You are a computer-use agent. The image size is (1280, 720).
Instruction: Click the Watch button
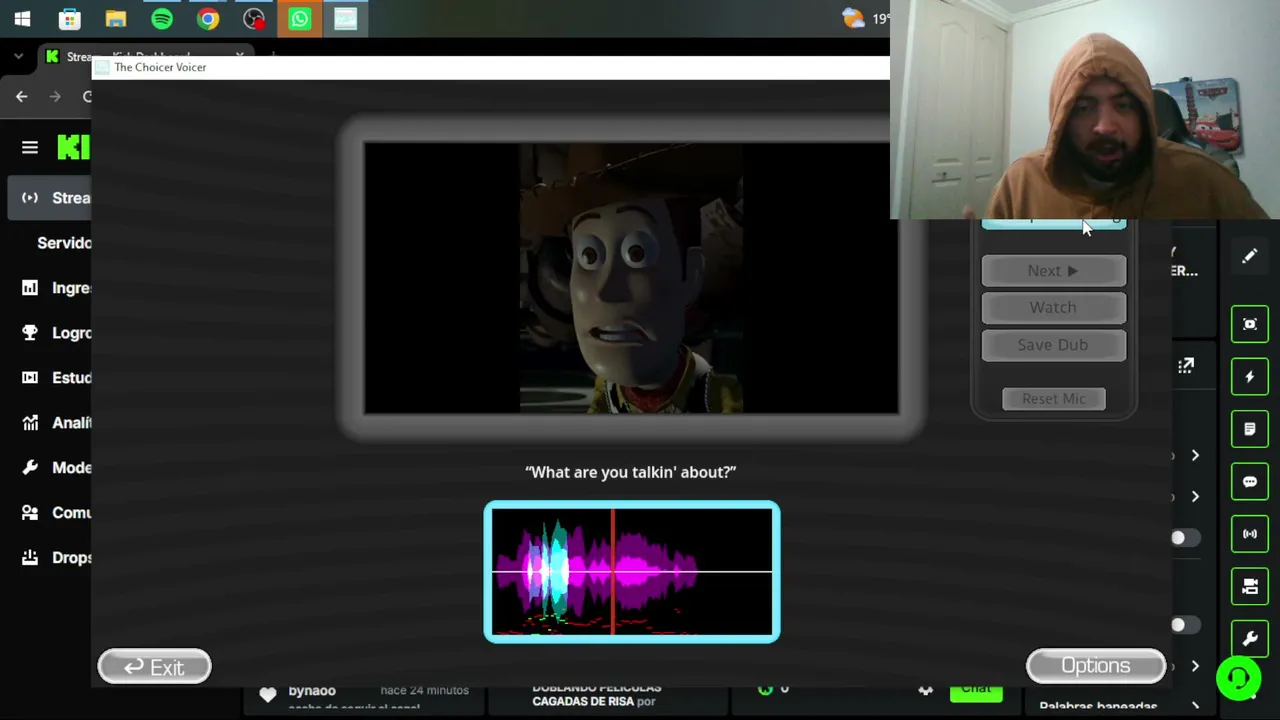click(1053, 308)
